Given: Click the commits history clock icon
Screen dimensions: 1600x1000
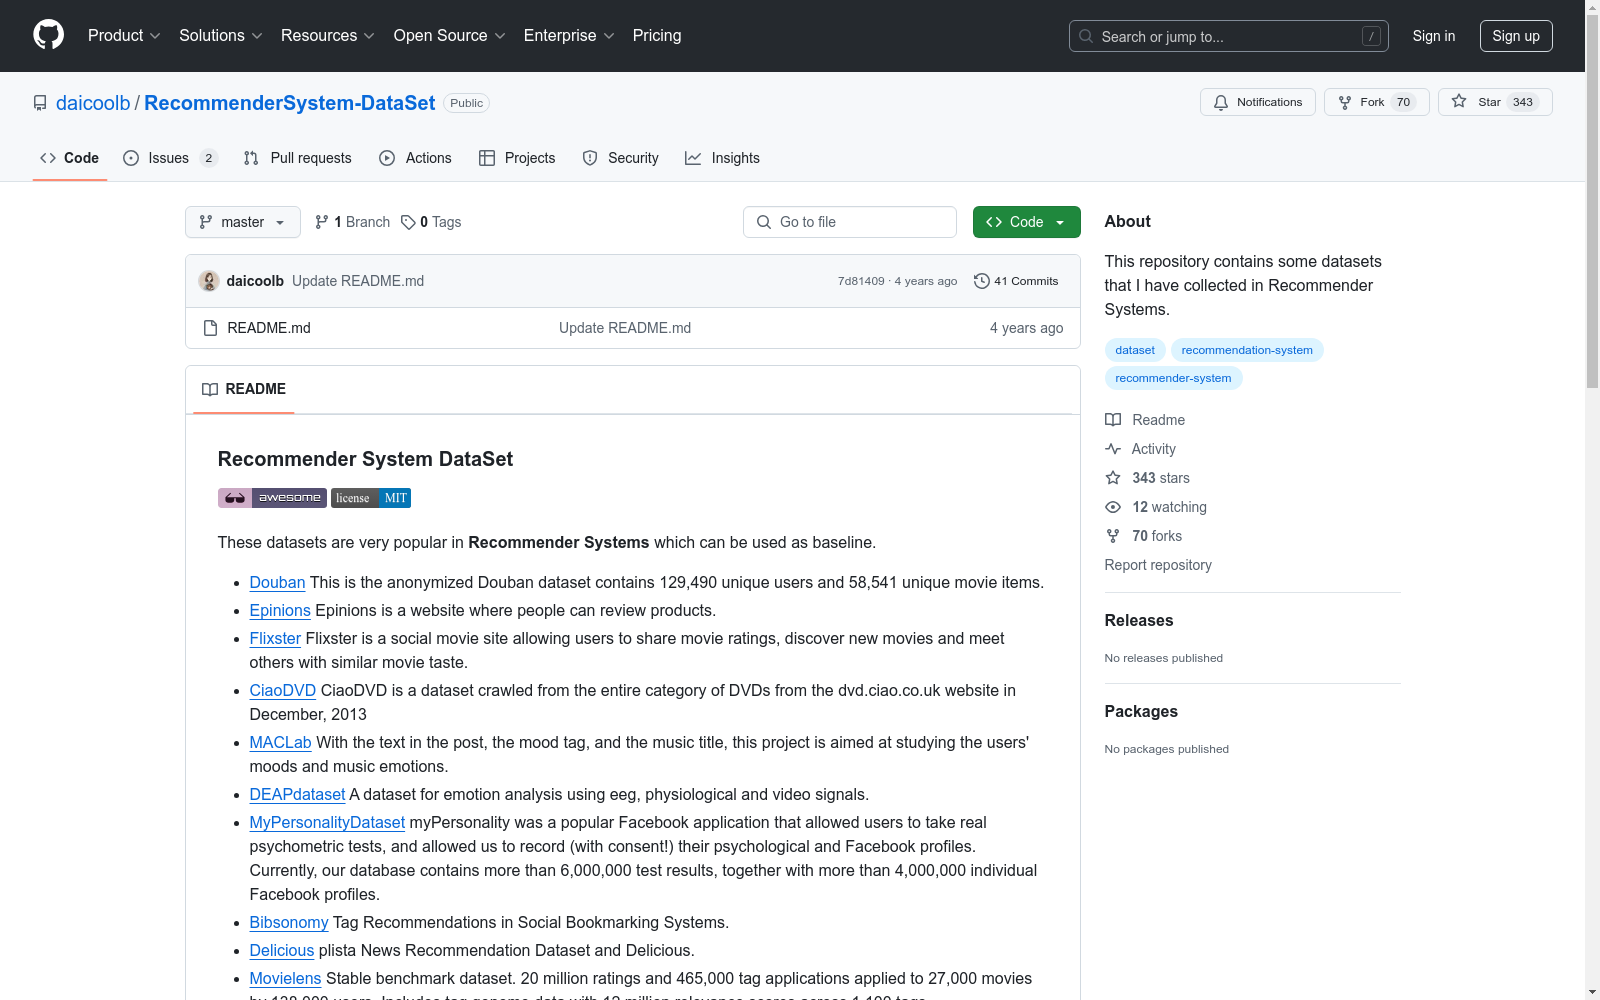Looking at the screenshot, I should 982,281.
